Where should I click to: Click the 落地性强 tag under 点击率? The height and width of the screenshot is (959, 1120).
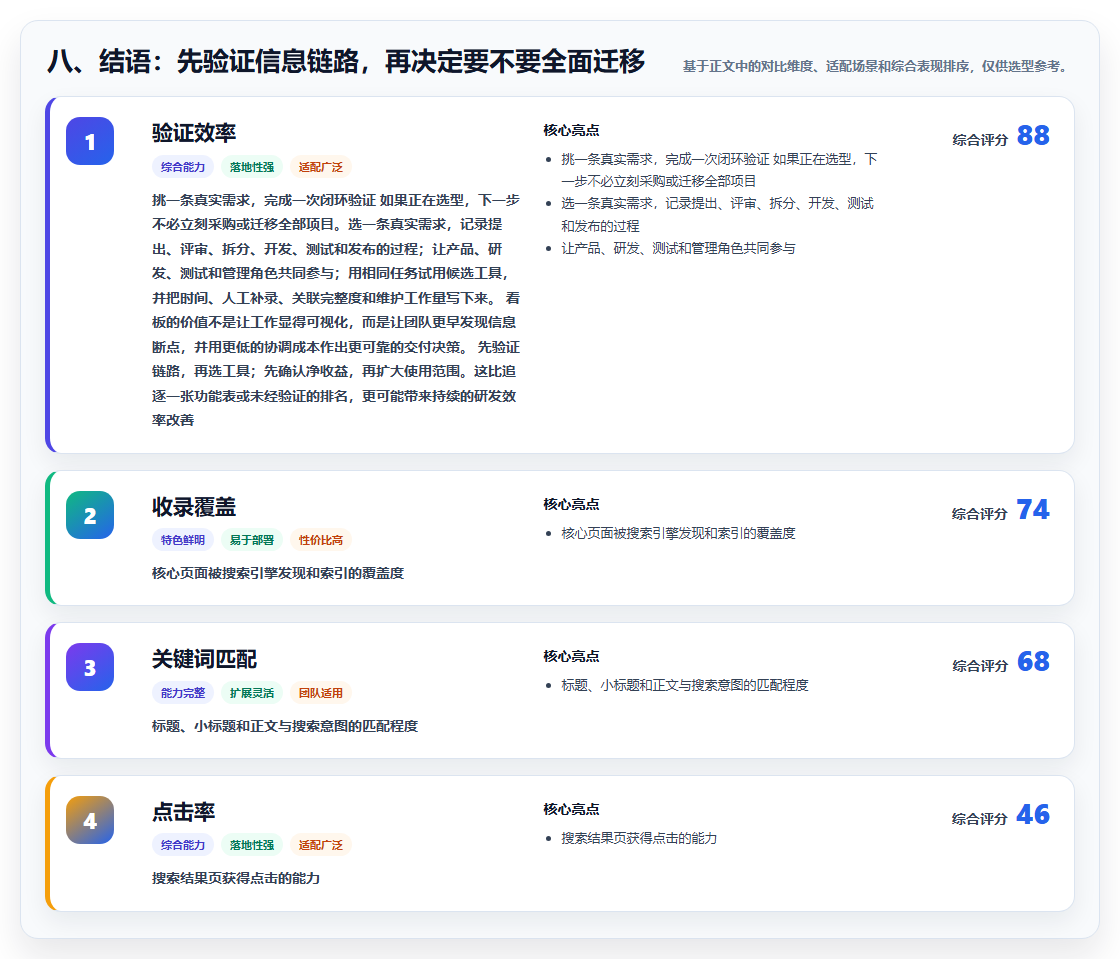tap(252, 845)
